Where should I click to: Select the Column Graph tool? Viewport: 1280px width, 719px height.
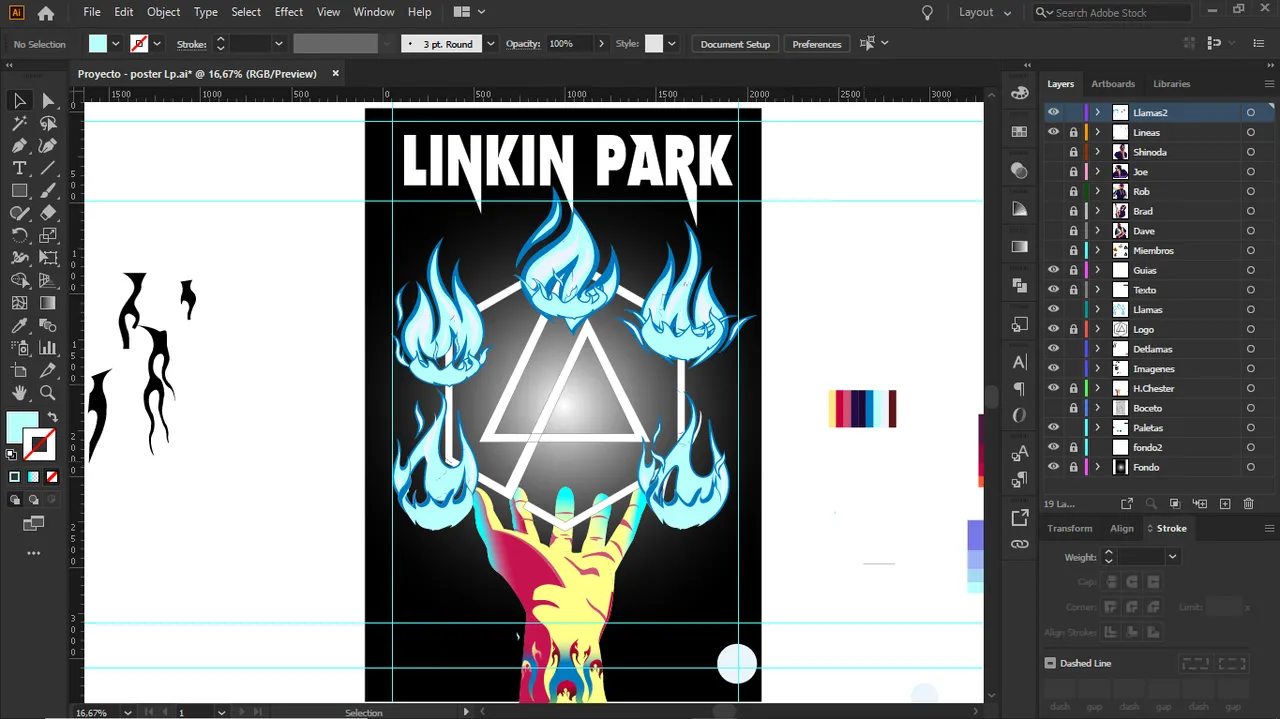tap(48, 348)
